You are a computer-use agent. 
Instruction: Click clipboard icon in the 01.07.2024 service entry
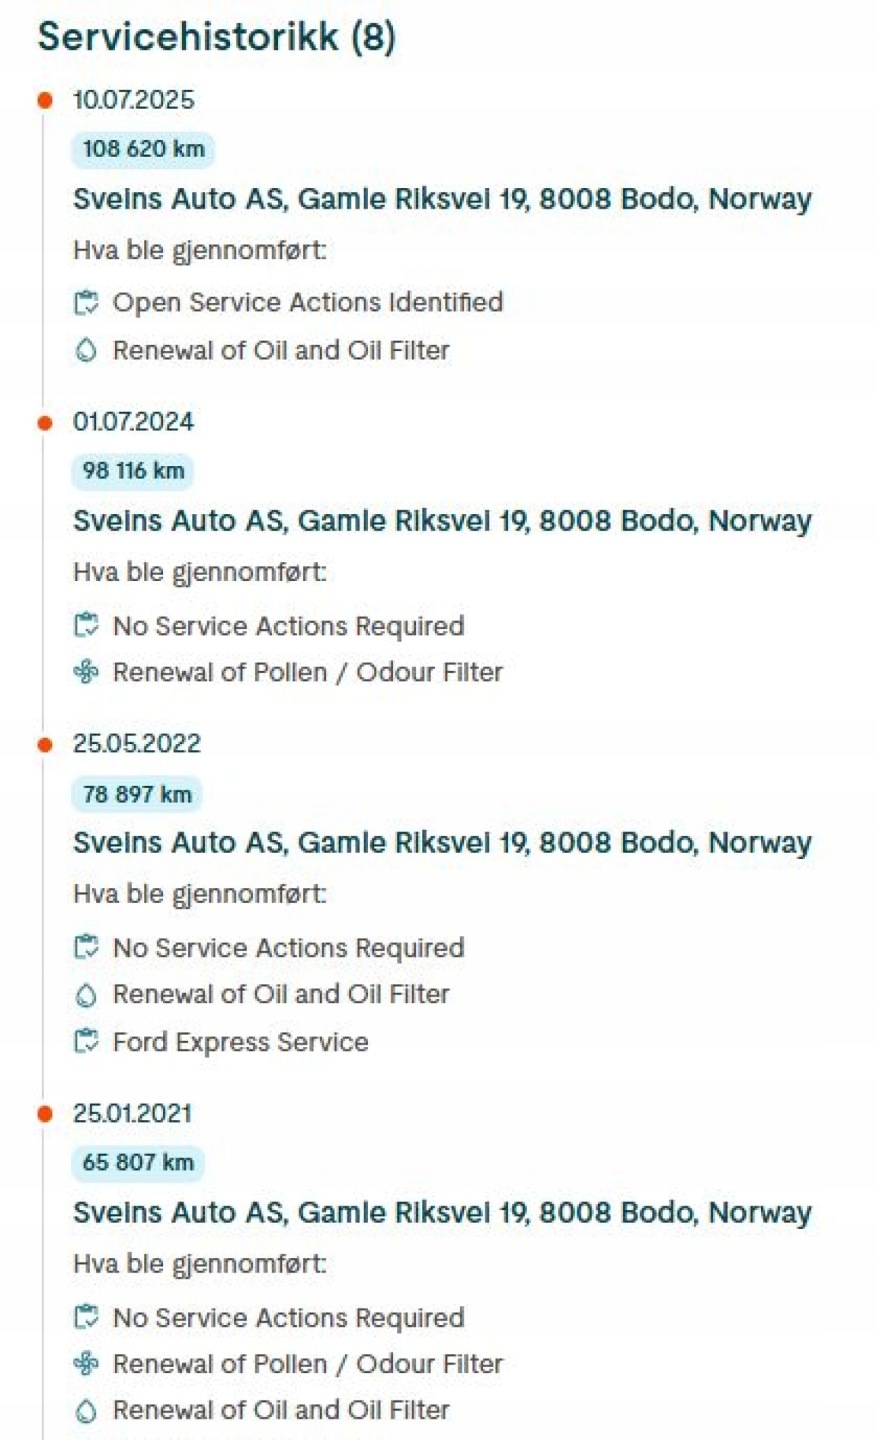tap(87, 626)
